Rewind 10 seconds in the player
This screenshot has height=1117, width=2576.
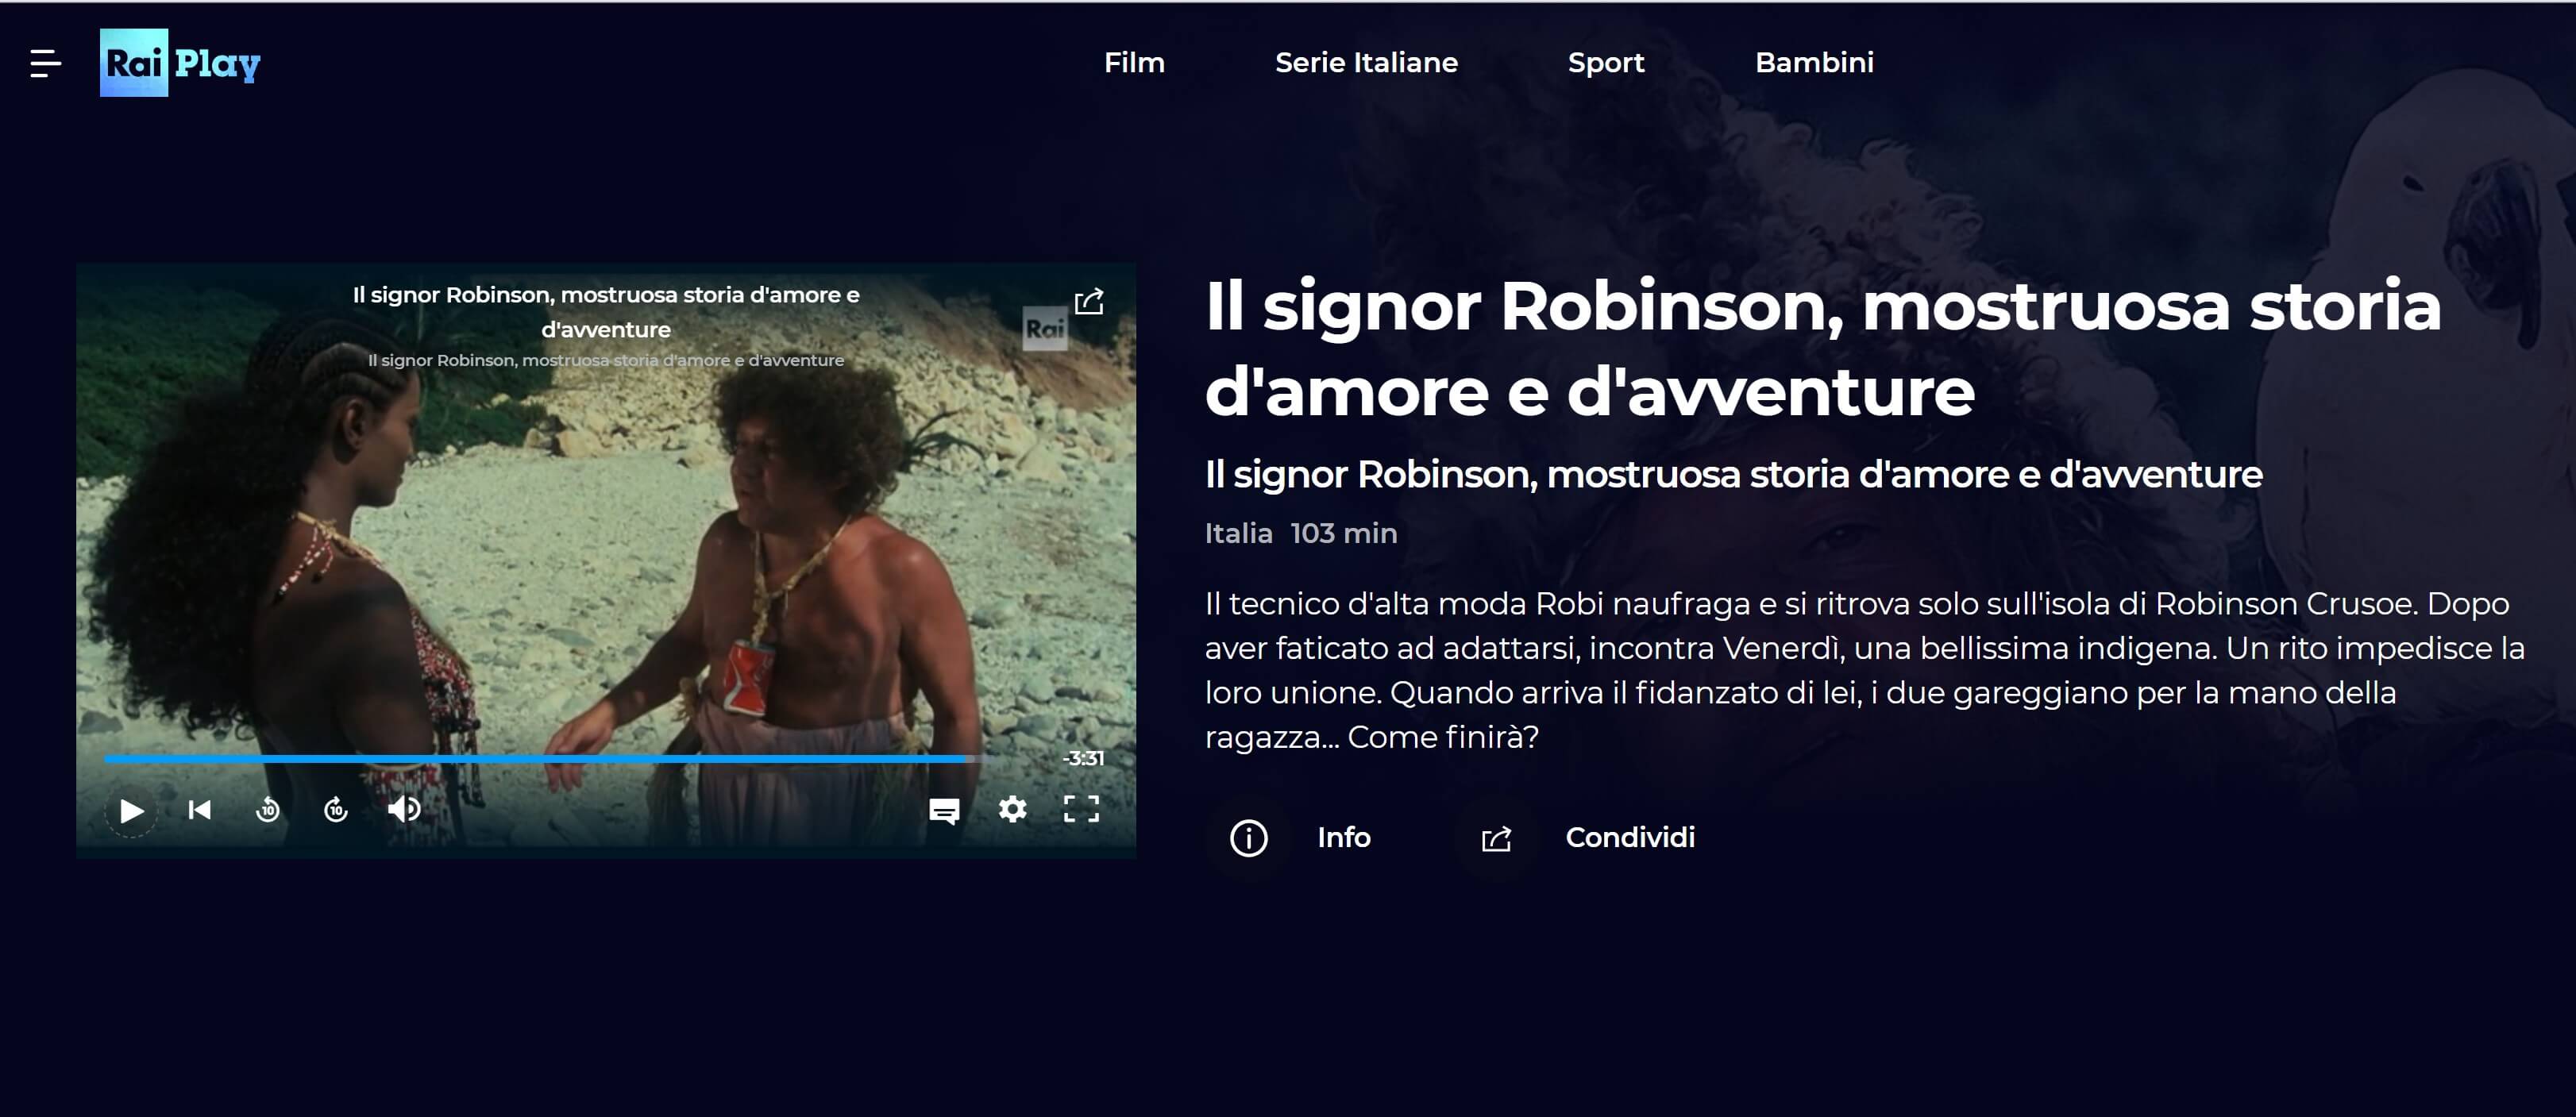(x=268, y=809)
